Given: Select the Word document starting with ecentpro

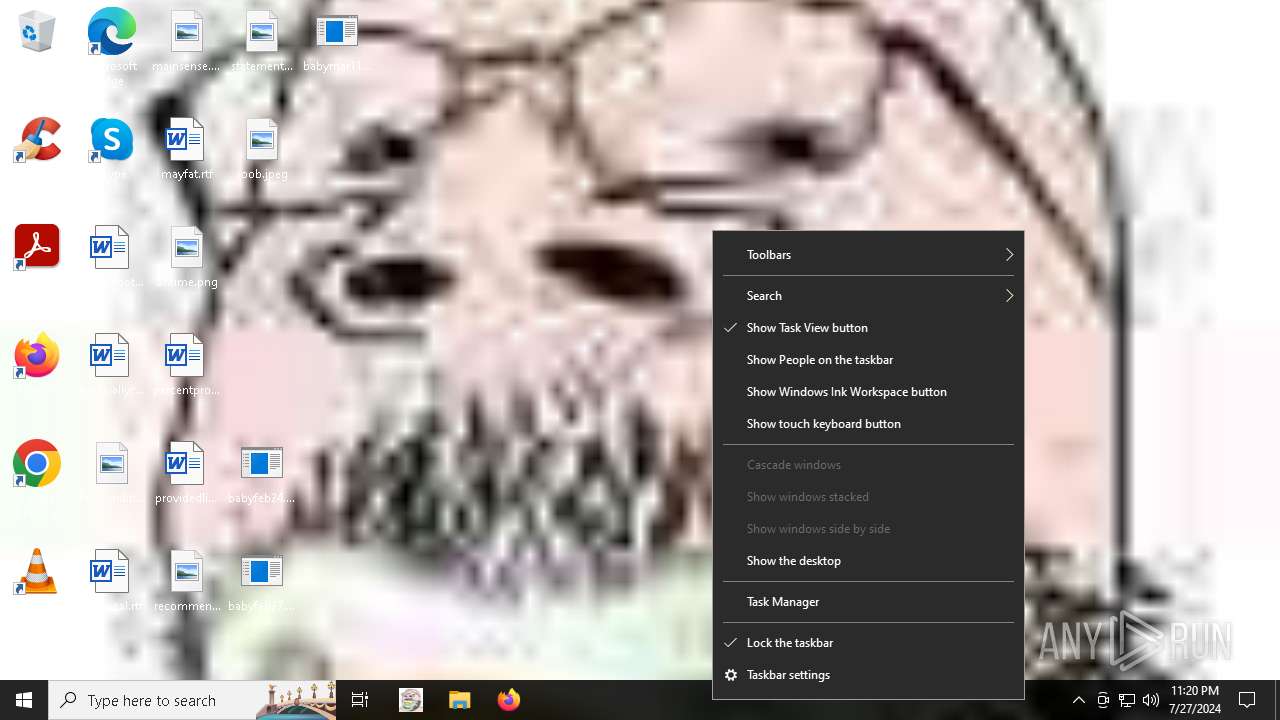Looking at the screenshot, I should pos(186,366).
